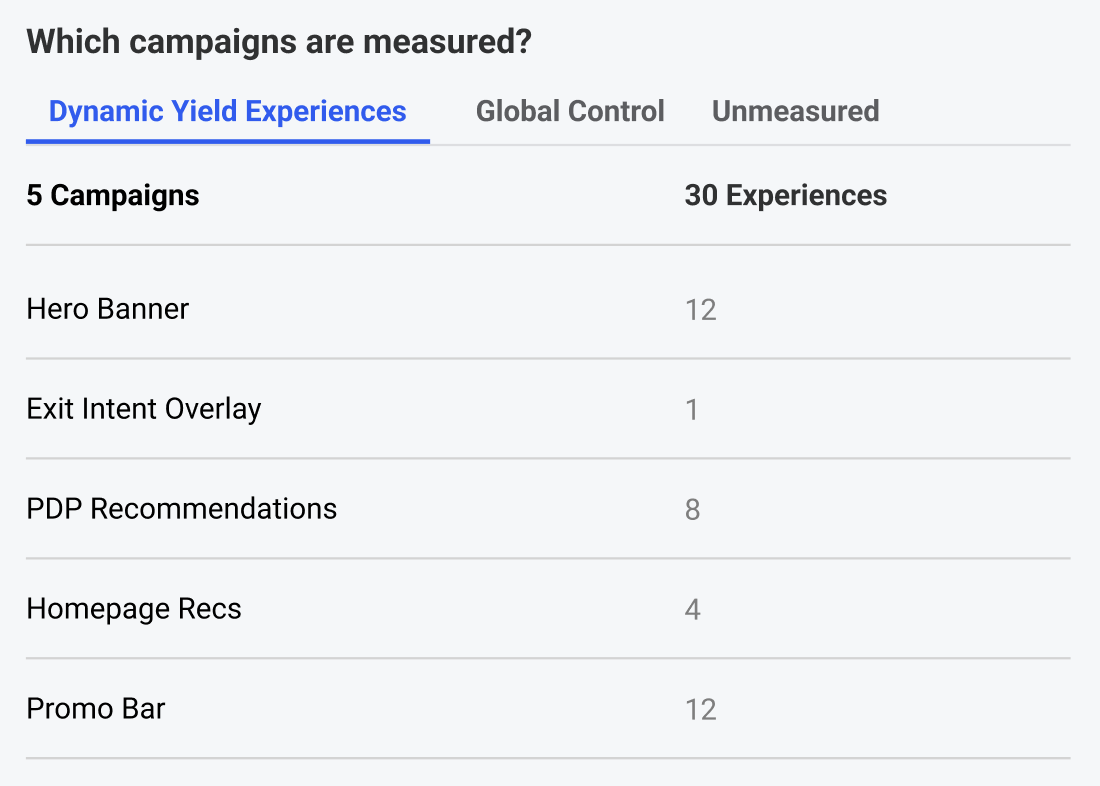Image resolution: width=1100 pixels, height=786 pixels.
Task: Click Hero Banner's 12 experiences count
Action: coord(700,309)
